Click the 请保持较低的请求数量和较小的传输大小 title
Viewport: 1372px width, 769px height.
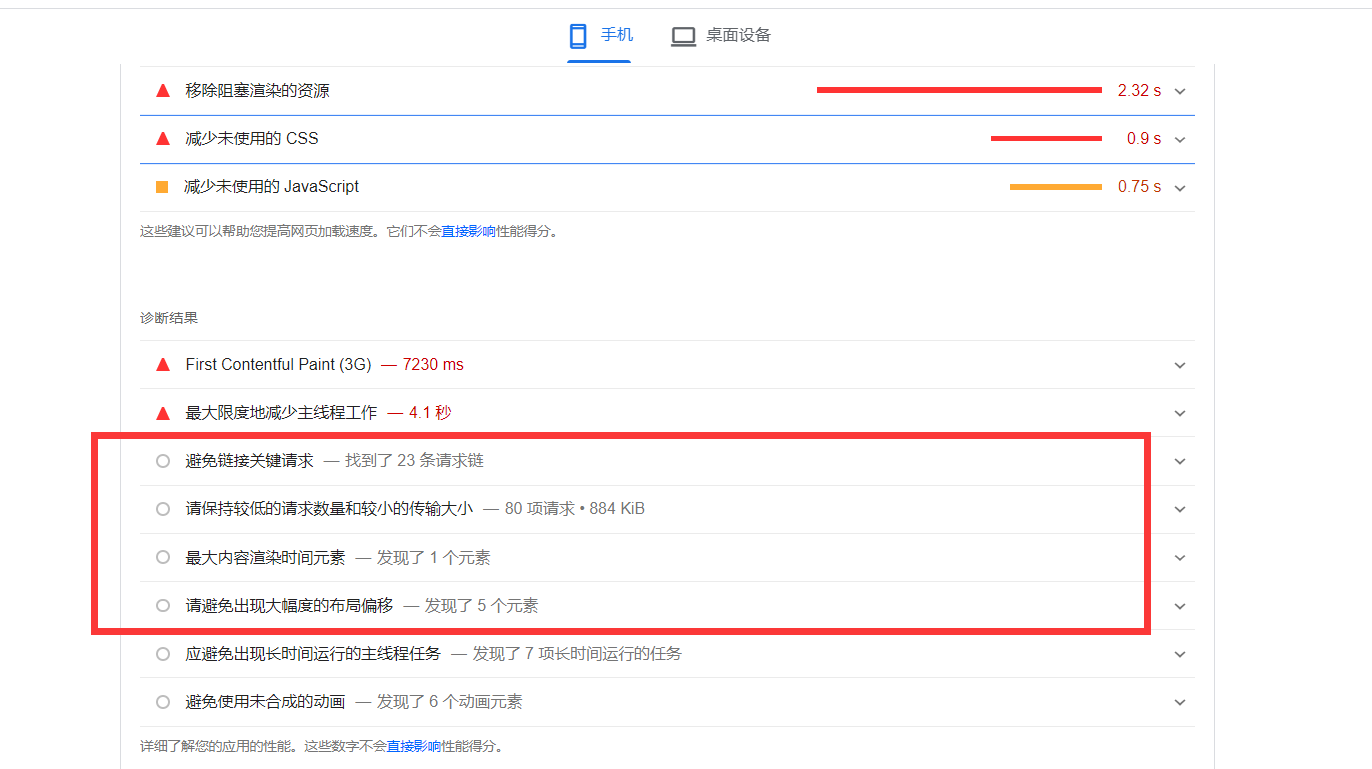[329, 509]
